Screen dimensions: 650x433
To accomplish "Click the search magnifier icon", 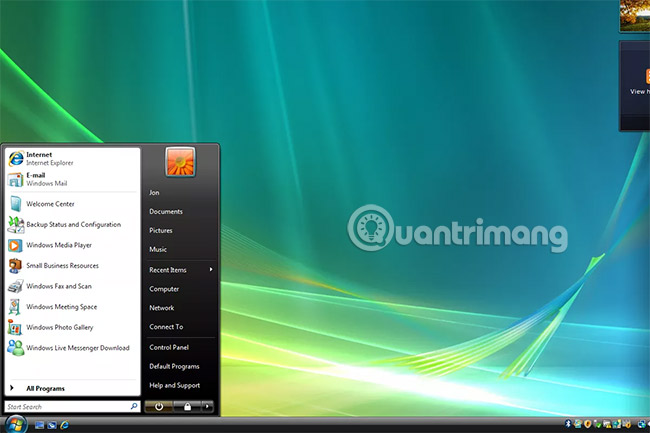I will 134,406.
